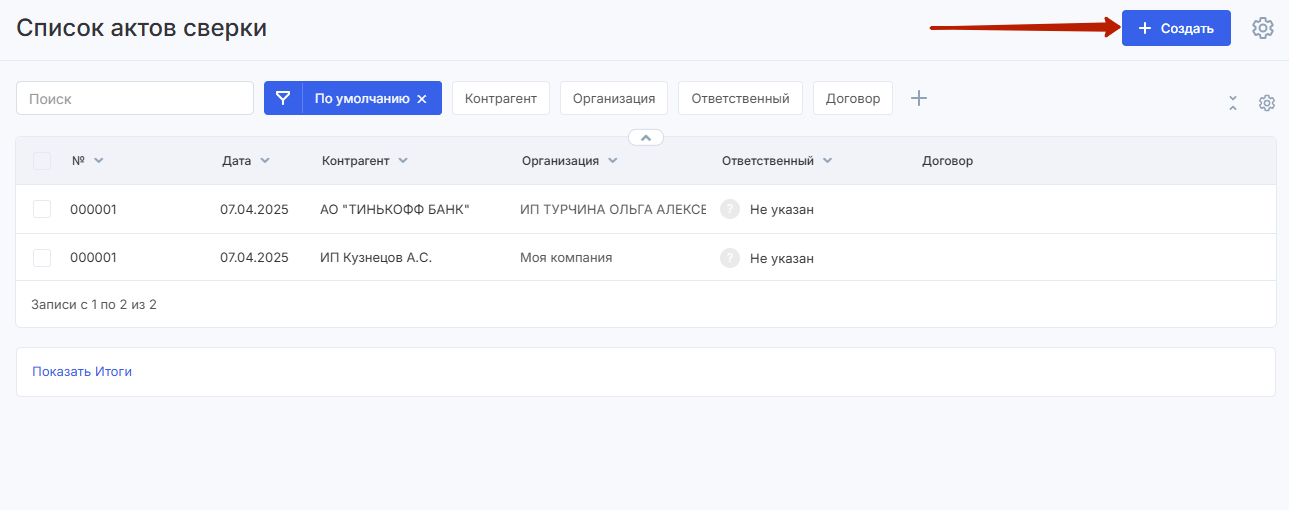Click question-mark avatar in ИП Кузнецов row

(730, 258)
